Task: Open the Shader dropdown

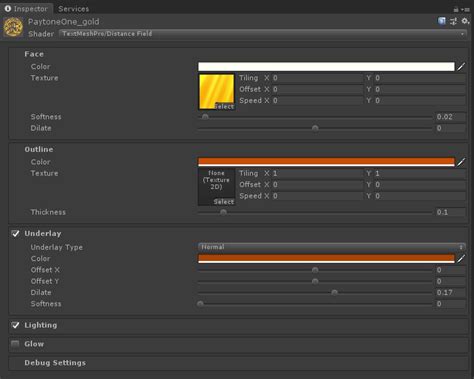Action: (263, 34)
